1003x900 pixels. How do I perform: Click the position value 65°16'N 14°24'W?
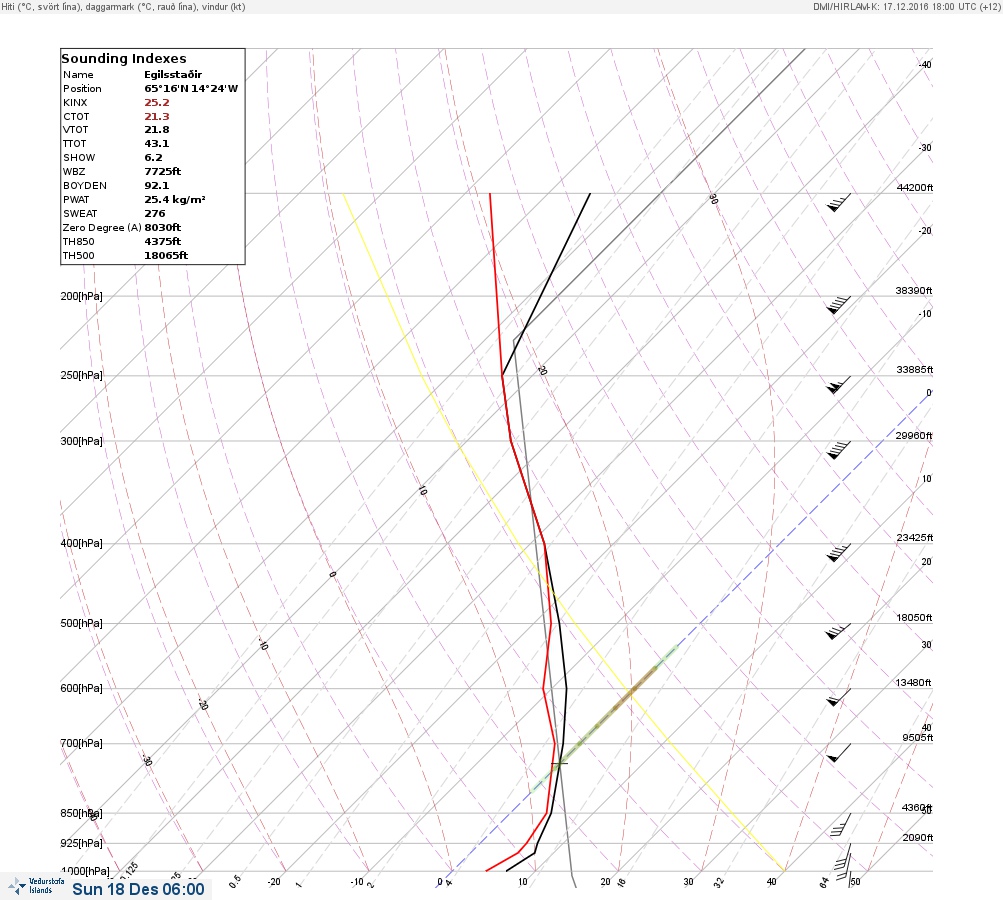coord(191,88)
